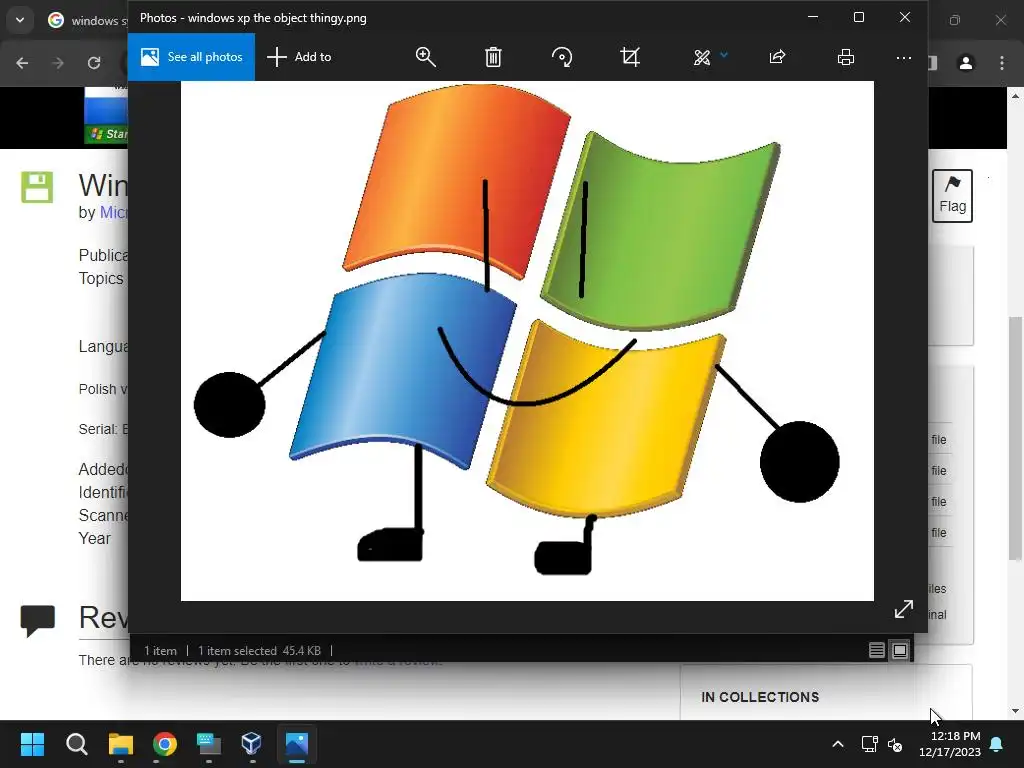Click the speech bubble Reviews icon
Image resolution: width=1024 pixels, height=768 pixels.
(37, 620)
